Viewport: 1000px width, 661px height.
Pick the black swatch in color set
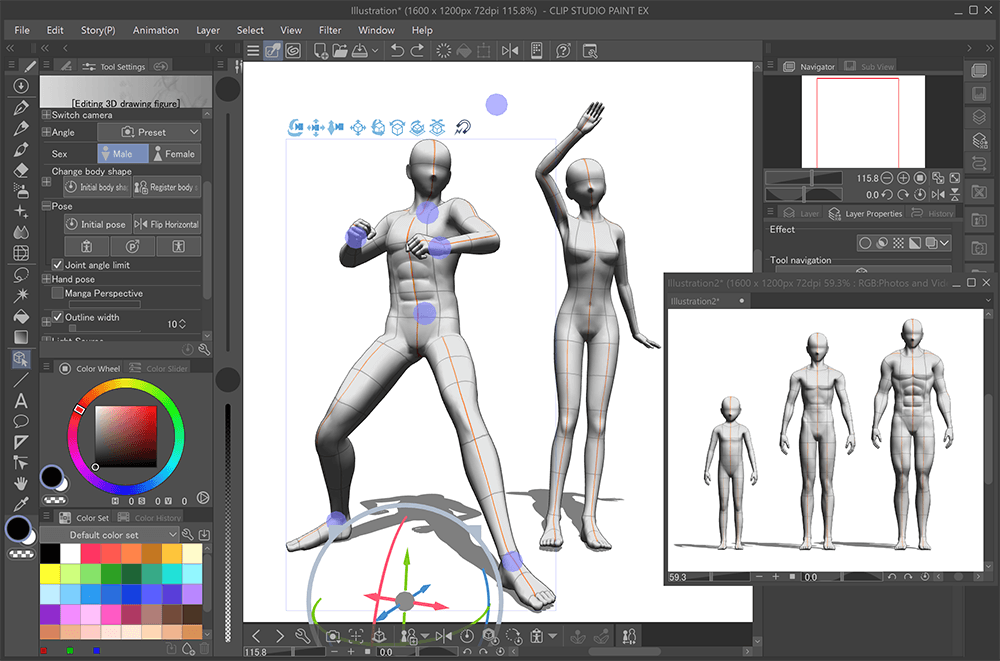coord(50,553)
